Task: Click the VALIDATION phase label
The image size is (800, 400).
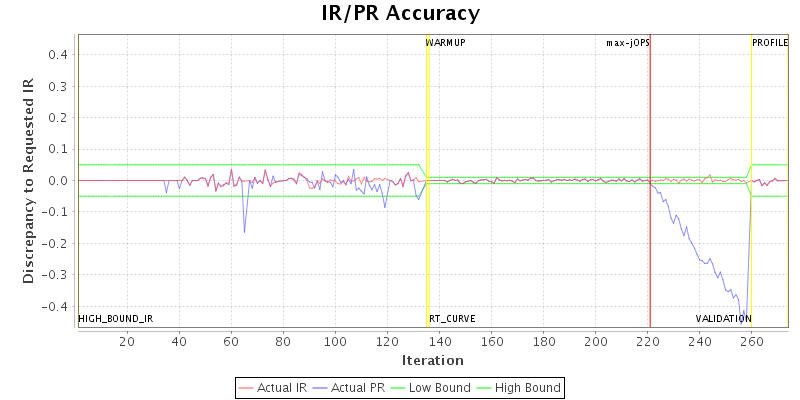Action: point(723,319)
